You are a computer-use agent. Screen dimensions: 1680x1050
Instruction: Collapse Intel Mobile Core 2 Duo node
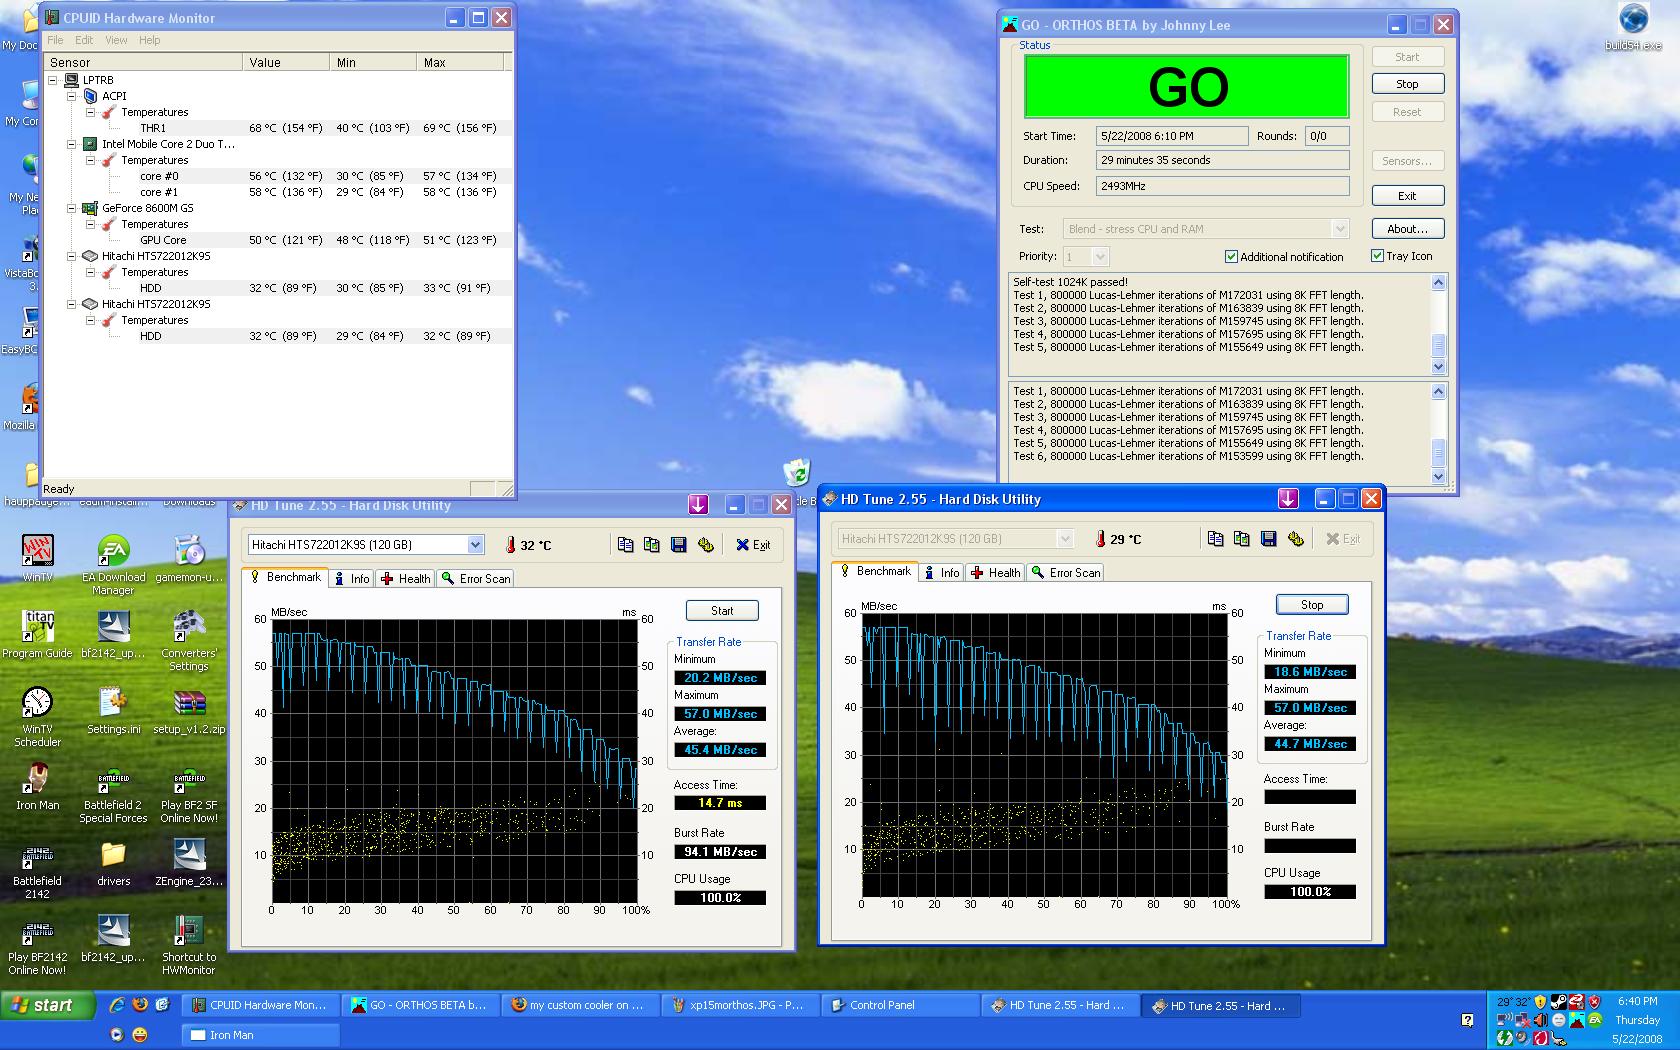(x=72, y=144)
